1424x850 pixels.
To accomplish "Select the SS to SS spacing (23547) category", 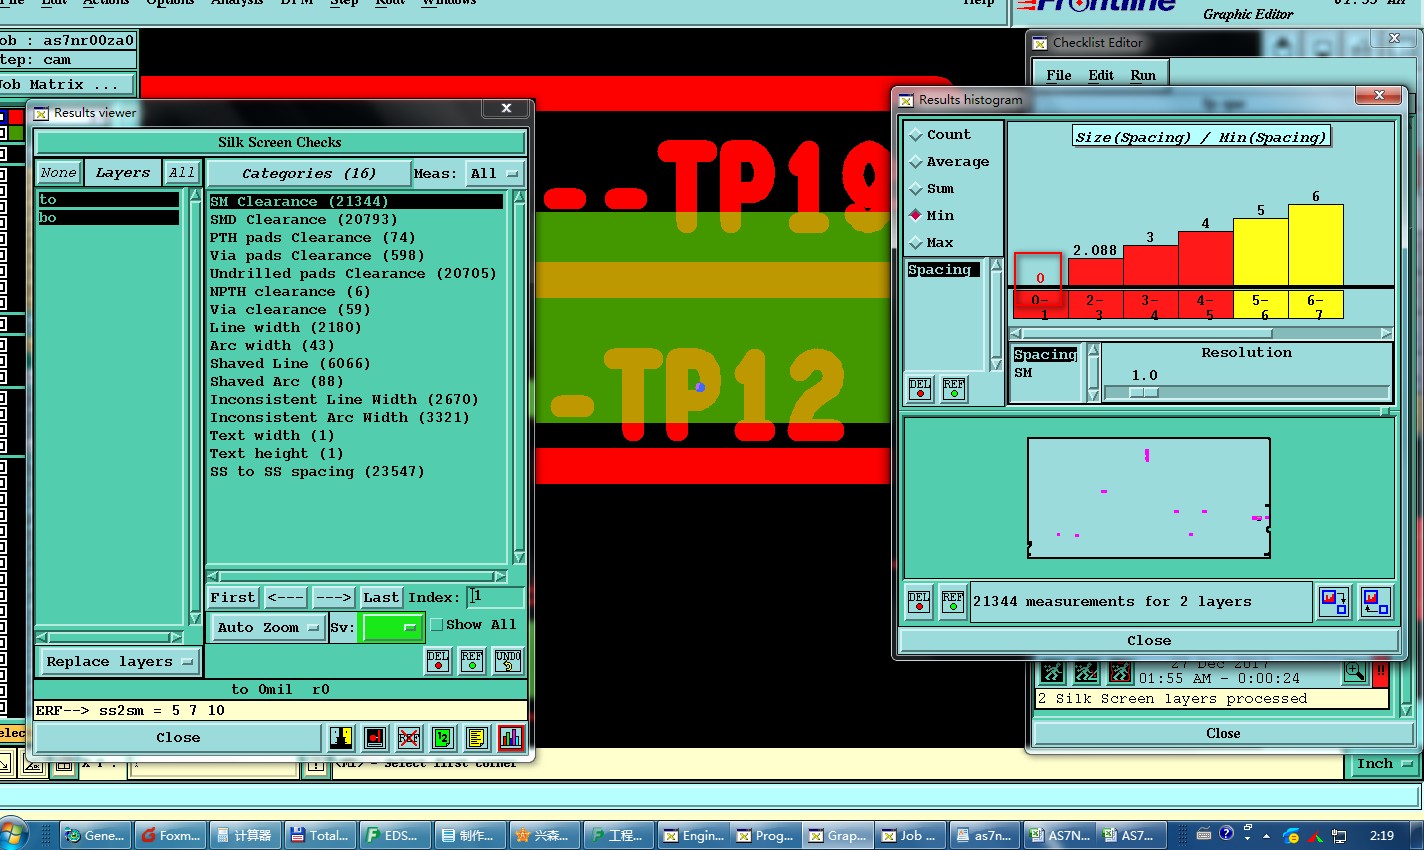I will 317,471.
